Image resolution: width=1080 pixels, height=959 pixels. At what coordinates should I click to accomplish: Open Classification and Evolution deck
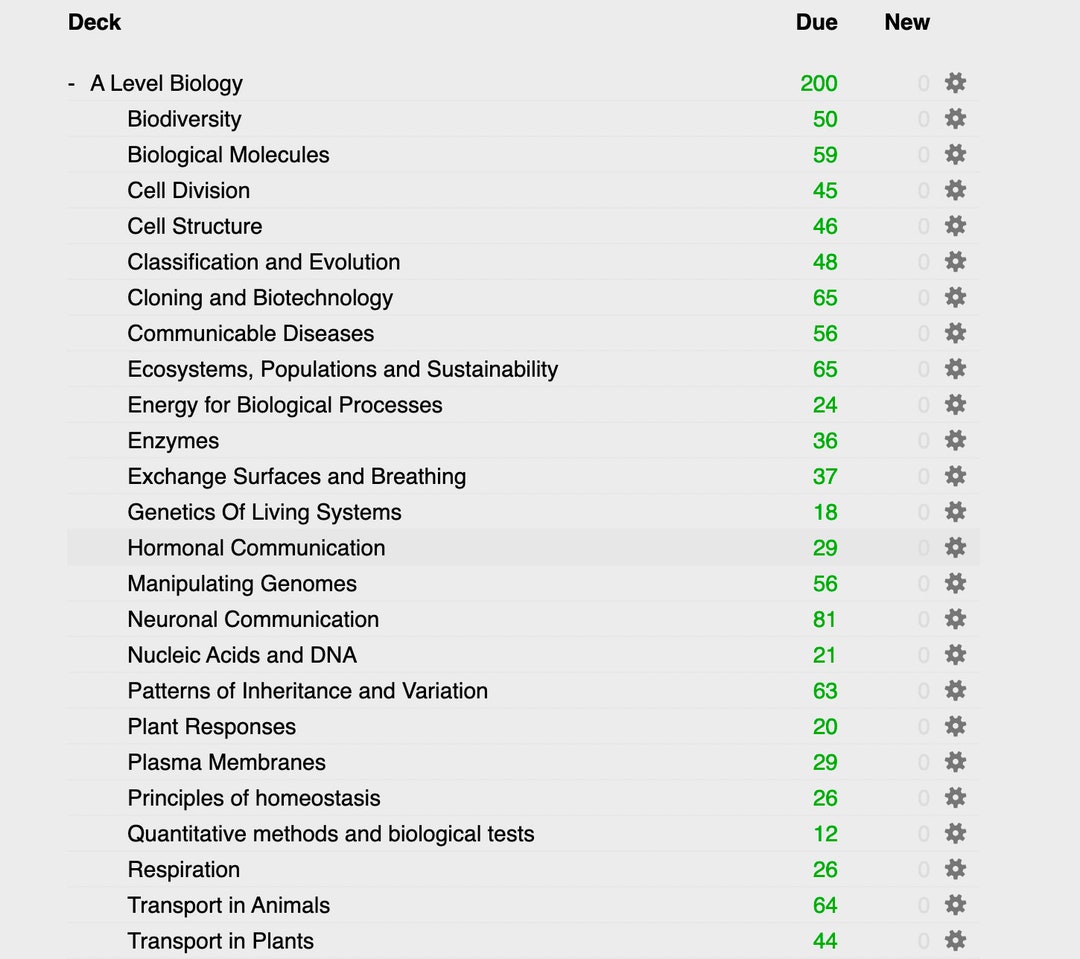coord(264,262)
